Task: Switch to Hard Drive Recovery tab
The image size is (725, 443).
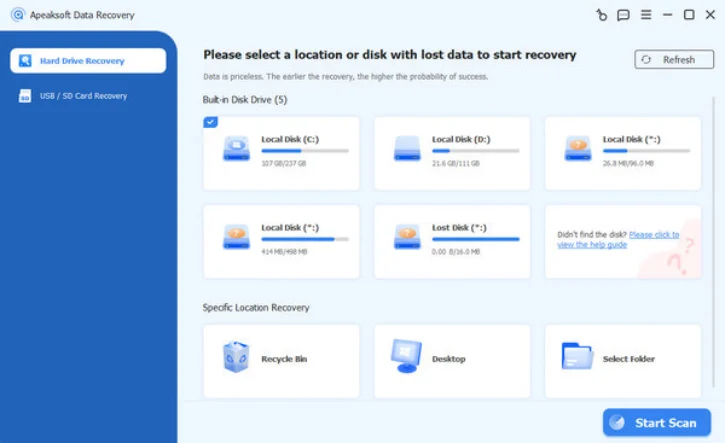Action: click(x=88, y=61)
